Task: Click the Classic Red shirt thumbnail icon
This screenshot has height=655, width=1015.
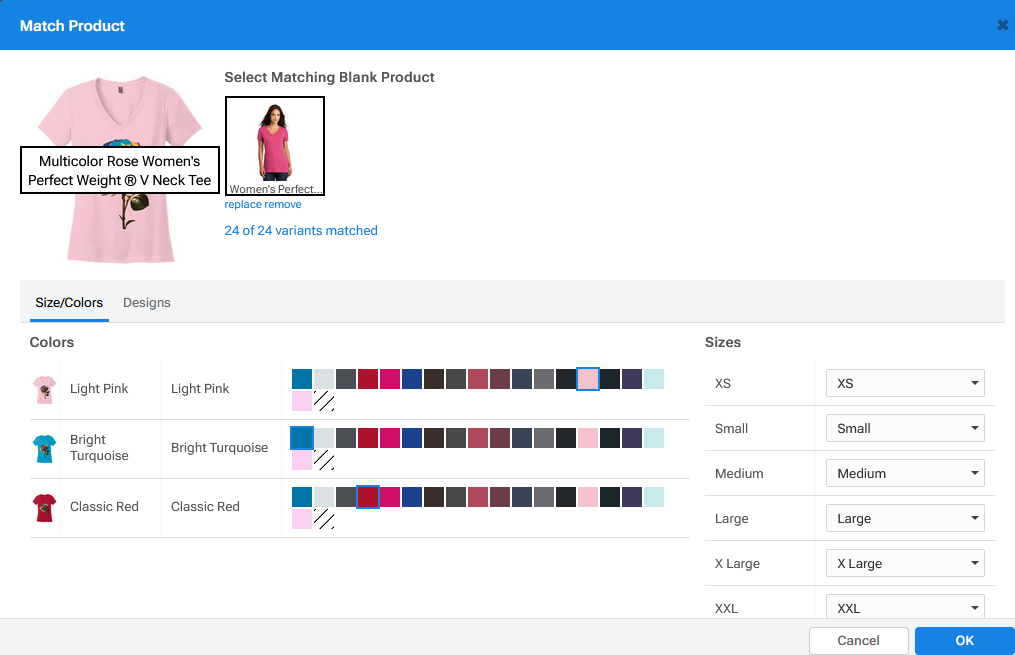Action: pos(44,507)
